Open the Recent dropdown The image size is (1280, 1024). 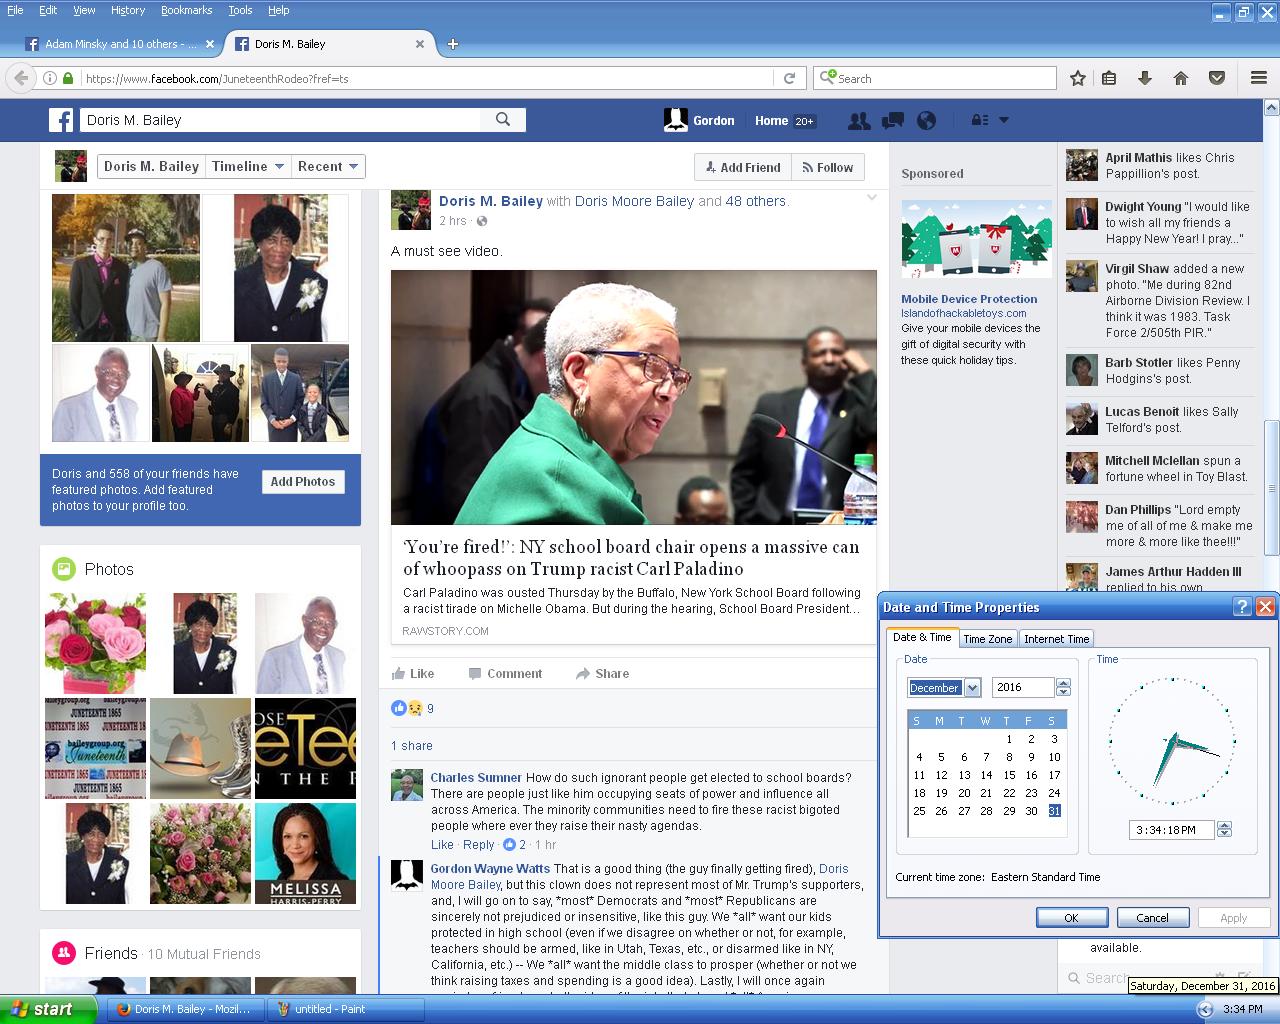pyautogui.click(x=328, y=167)
